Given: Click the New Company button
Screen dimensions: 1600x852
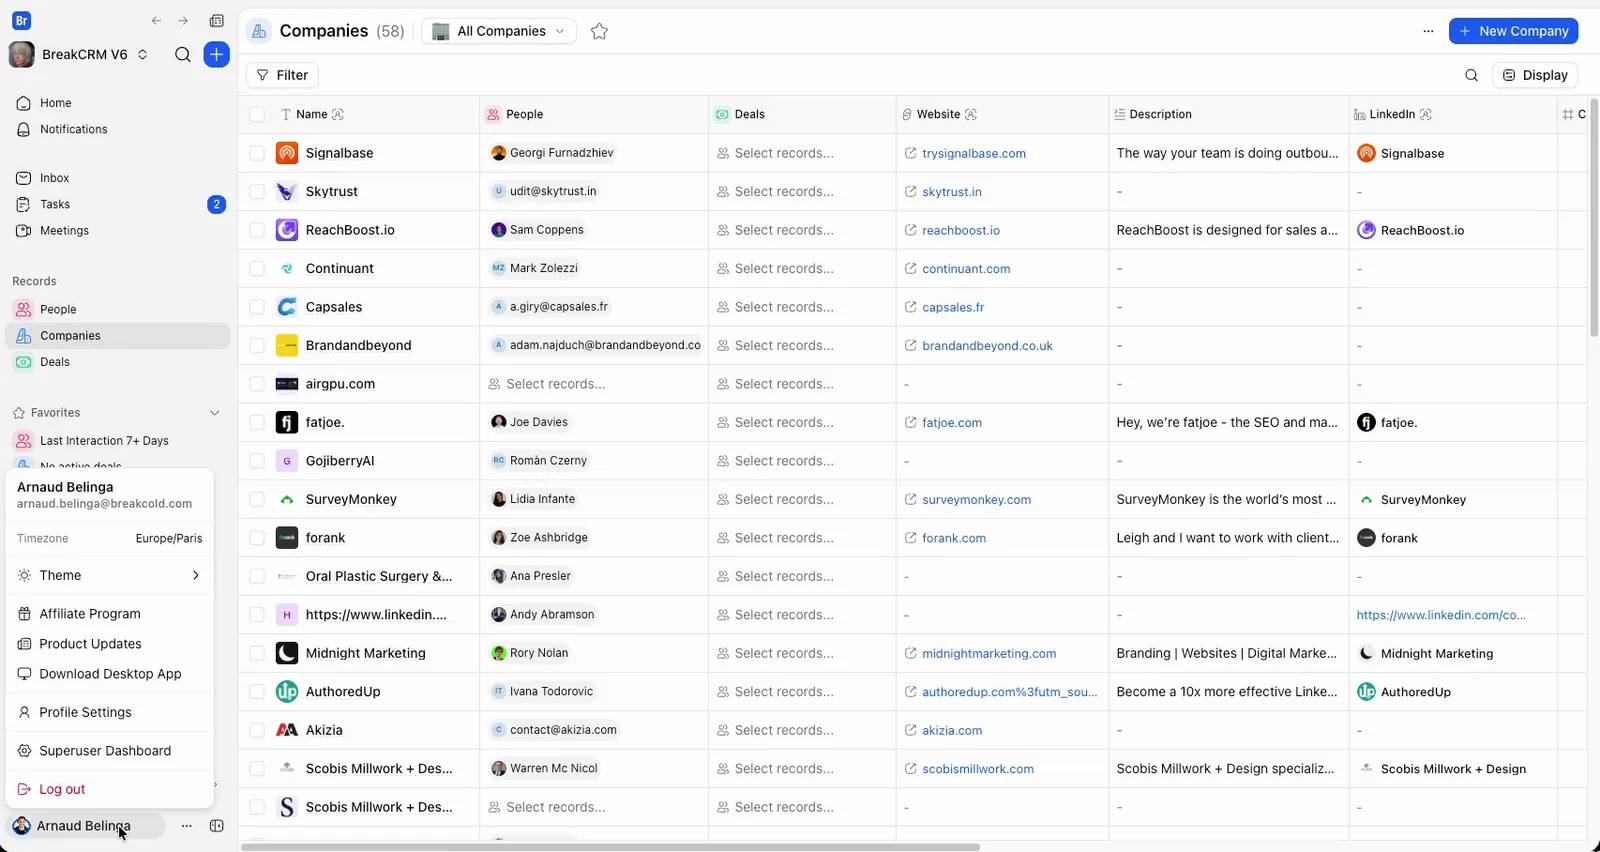Looking at the screenshot, I should tap(1513, 31).
